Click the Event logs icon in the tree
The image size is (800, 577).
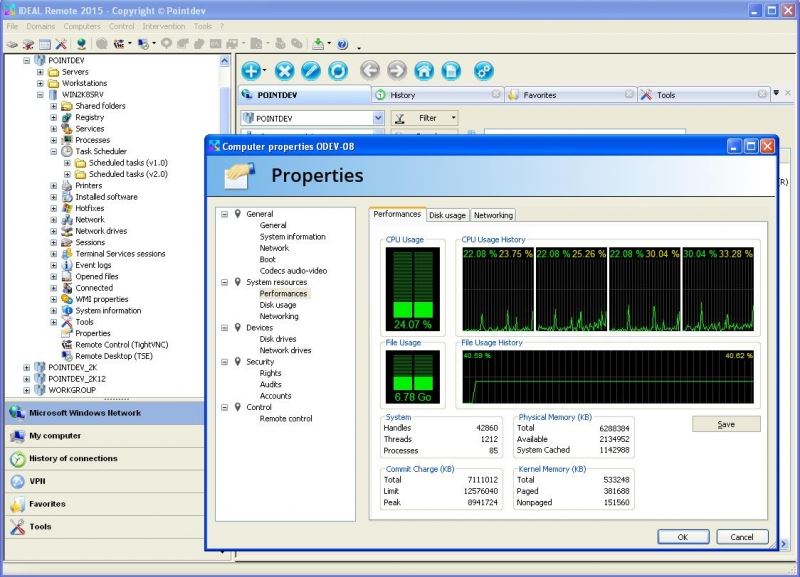67,265
